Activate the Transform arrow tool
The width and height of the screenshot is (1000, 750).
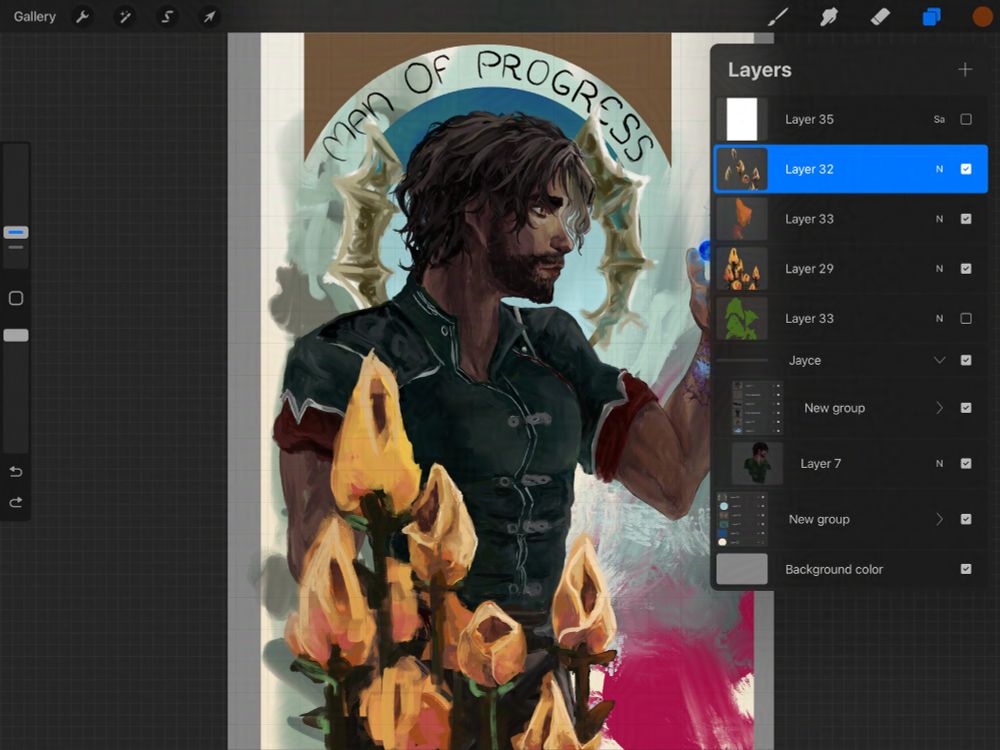pyautogui.click(x=209, y=17)
